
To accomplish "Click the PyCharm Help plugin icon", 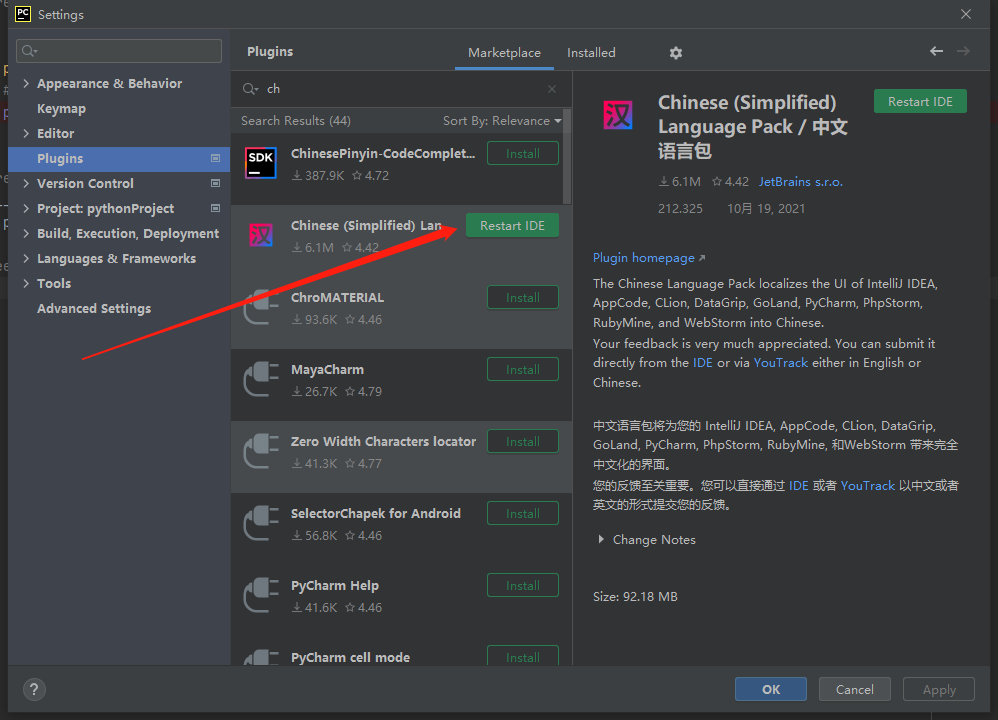I will 261,594.
